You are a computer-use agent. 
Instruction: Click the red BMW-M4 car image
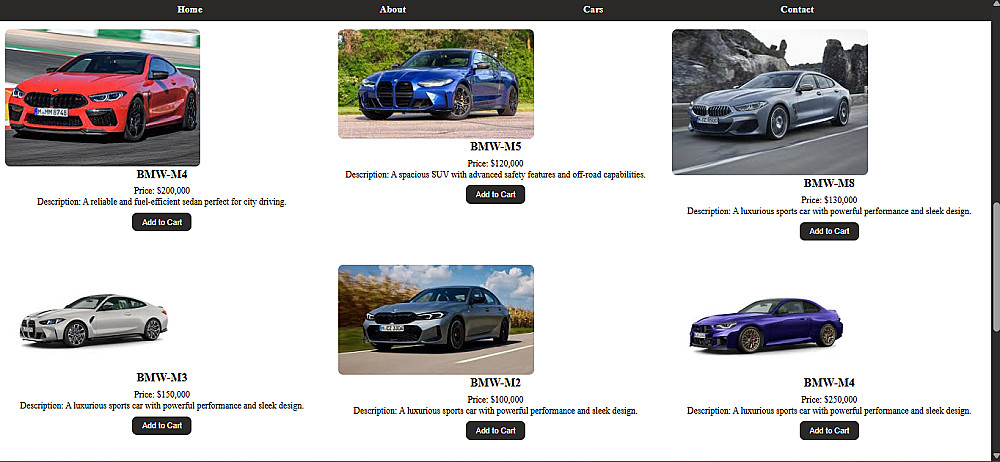(103, 98)
